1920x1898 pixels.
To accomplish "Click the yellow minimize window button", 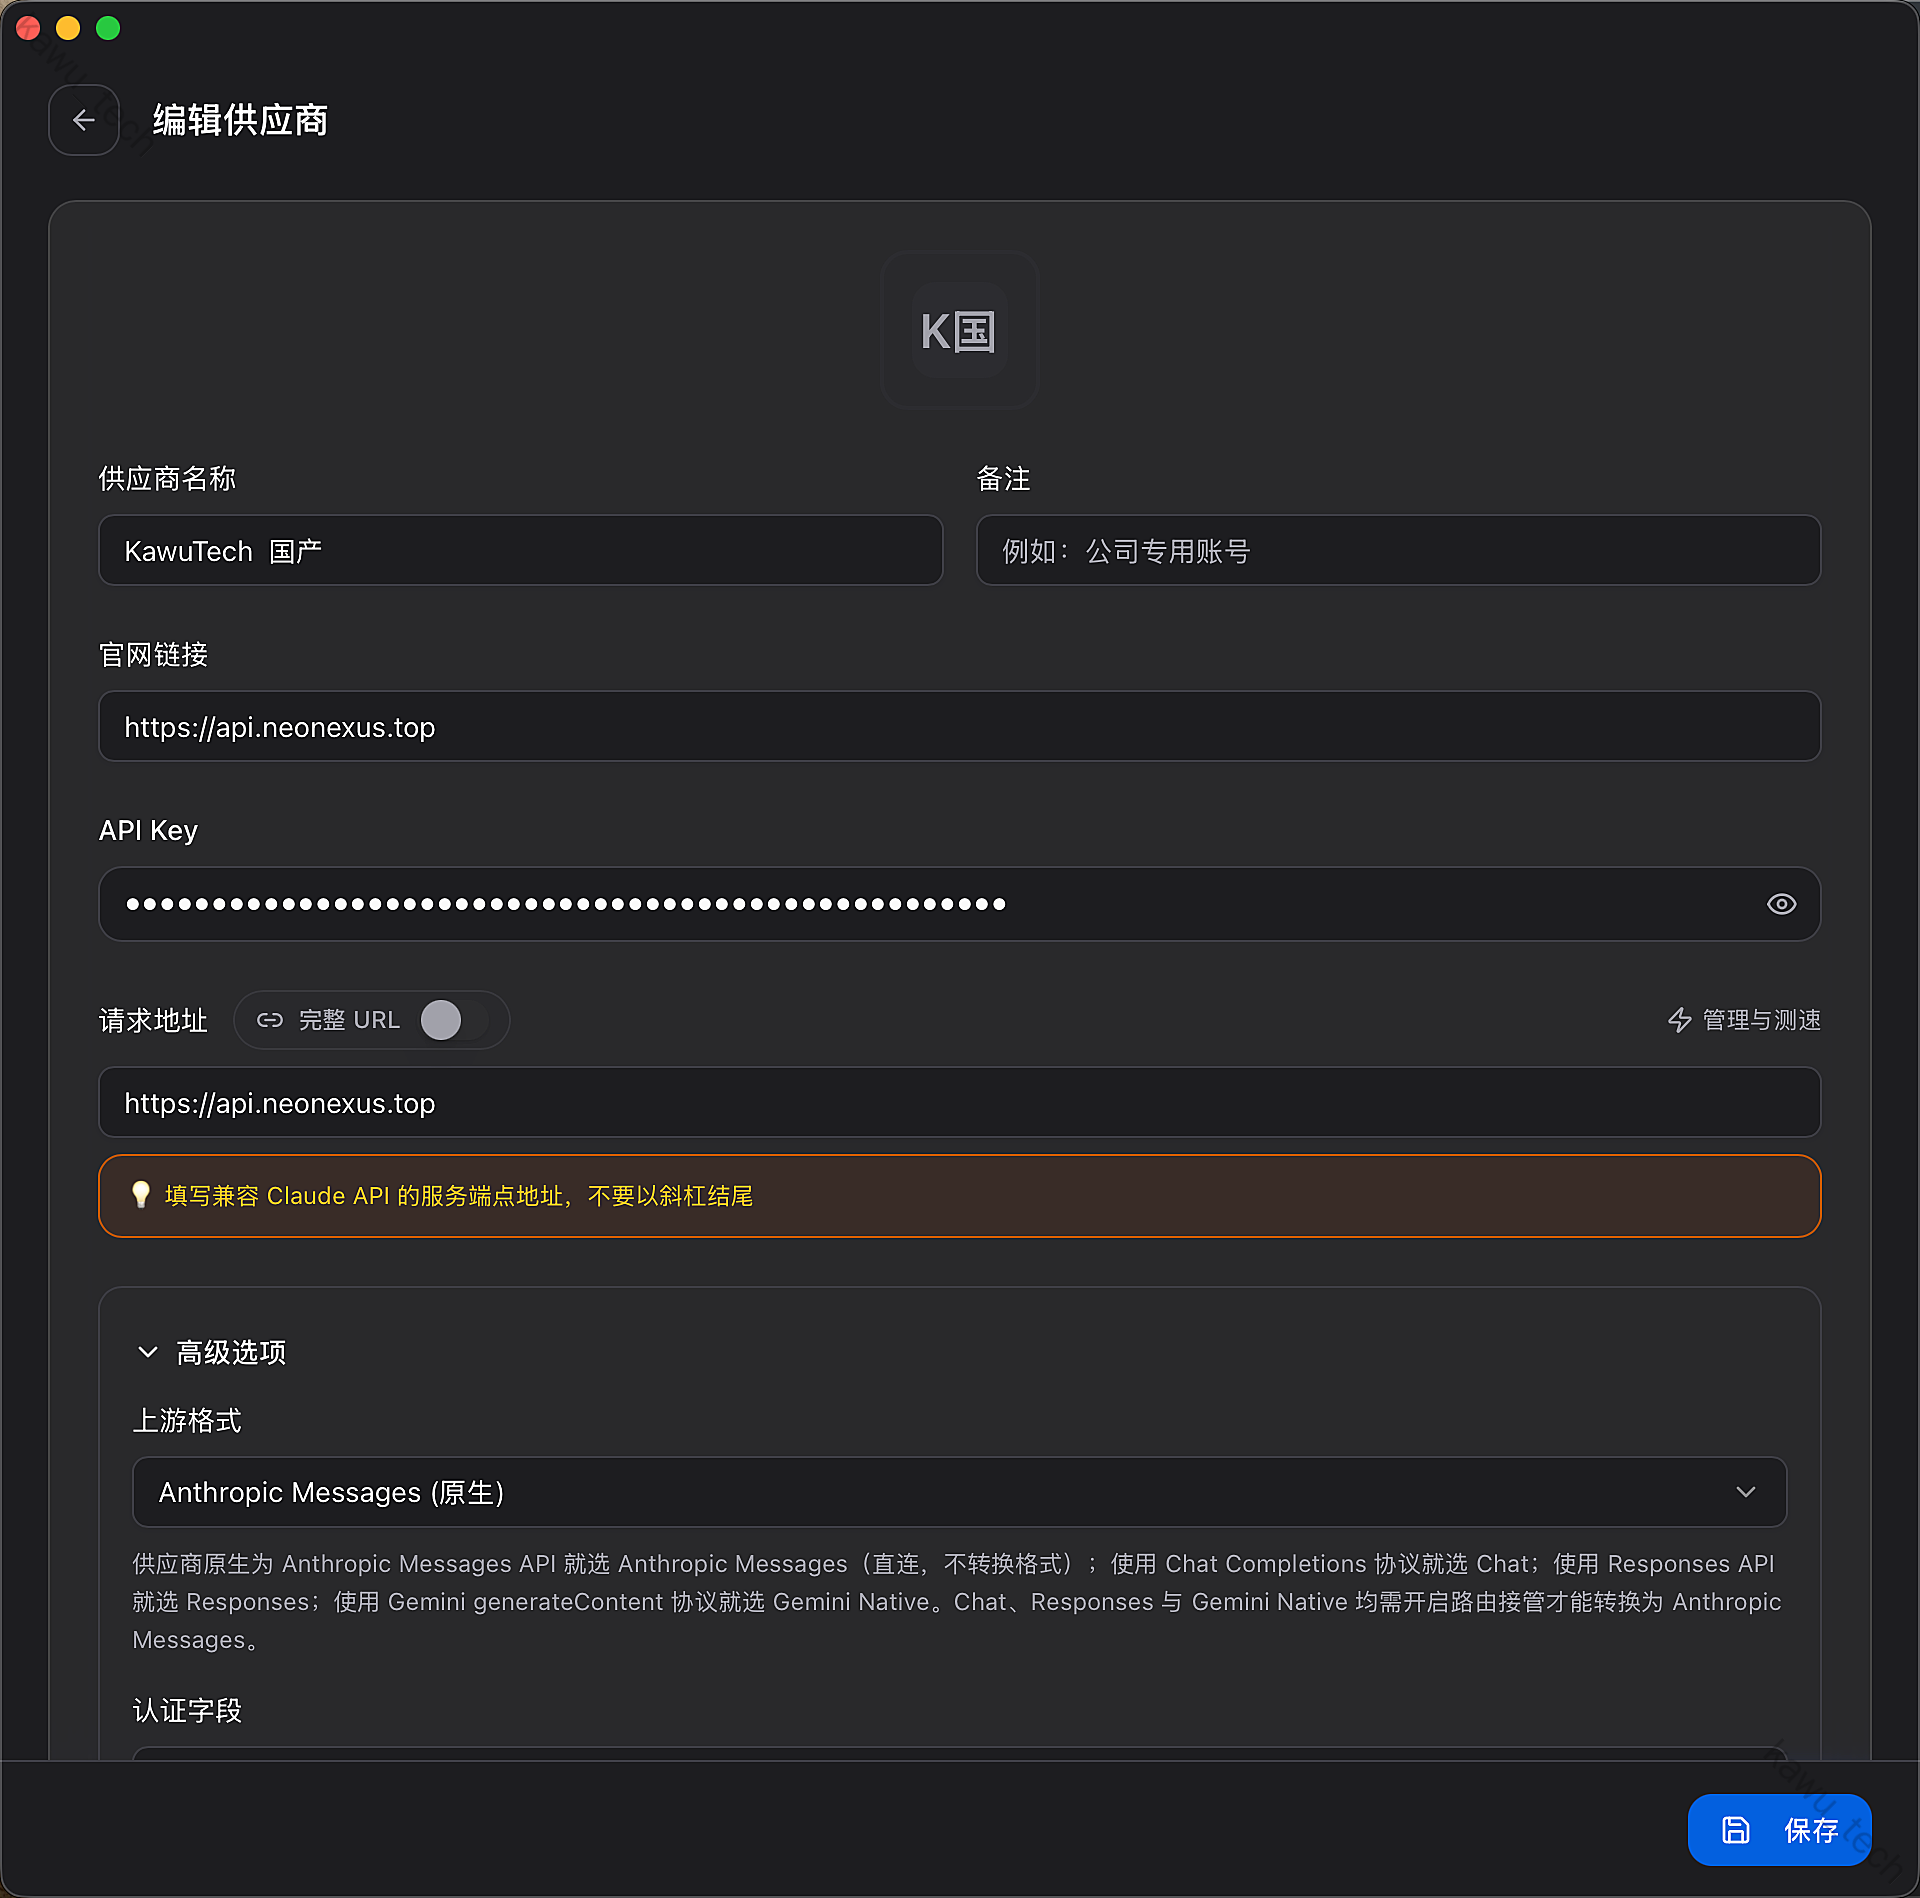I will tap(68, 28).
